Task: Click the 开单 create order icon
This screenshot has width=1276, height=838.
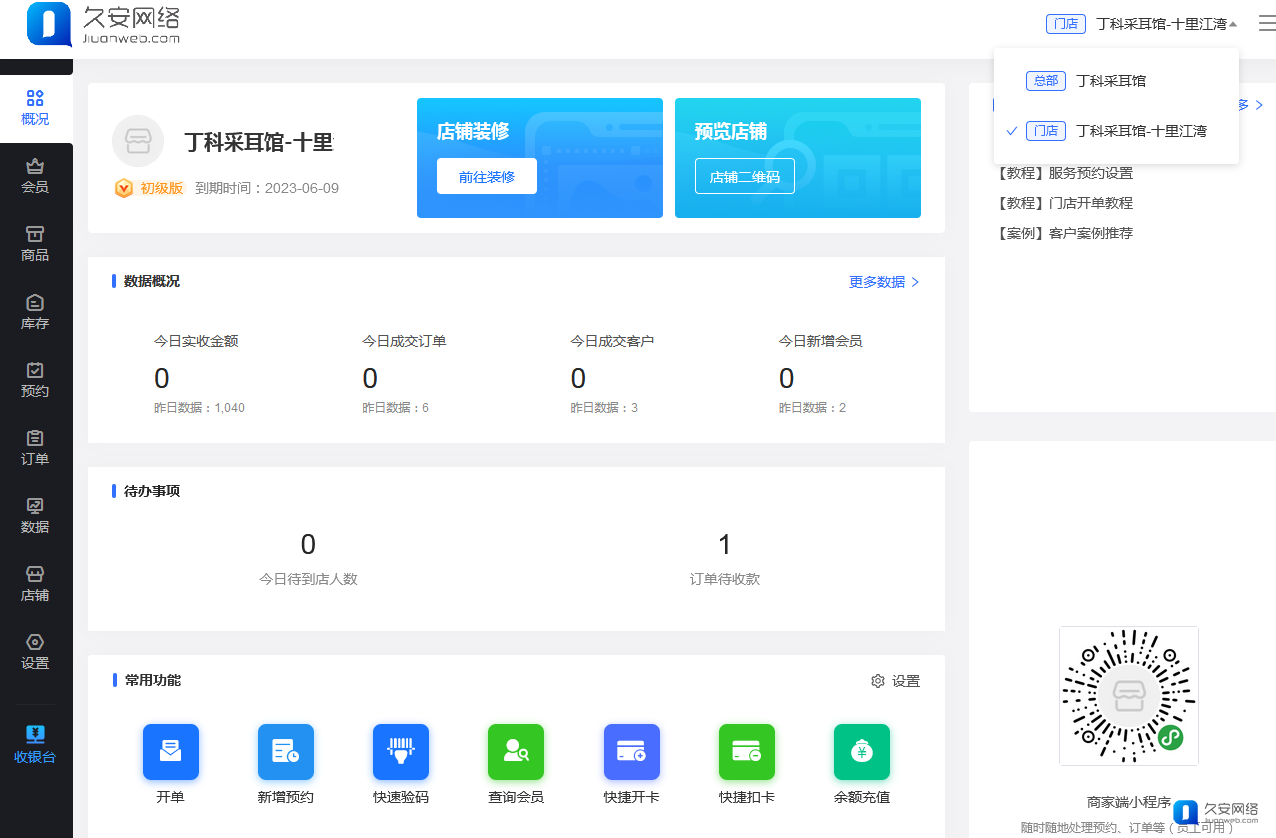Action: tap(171, 752)
